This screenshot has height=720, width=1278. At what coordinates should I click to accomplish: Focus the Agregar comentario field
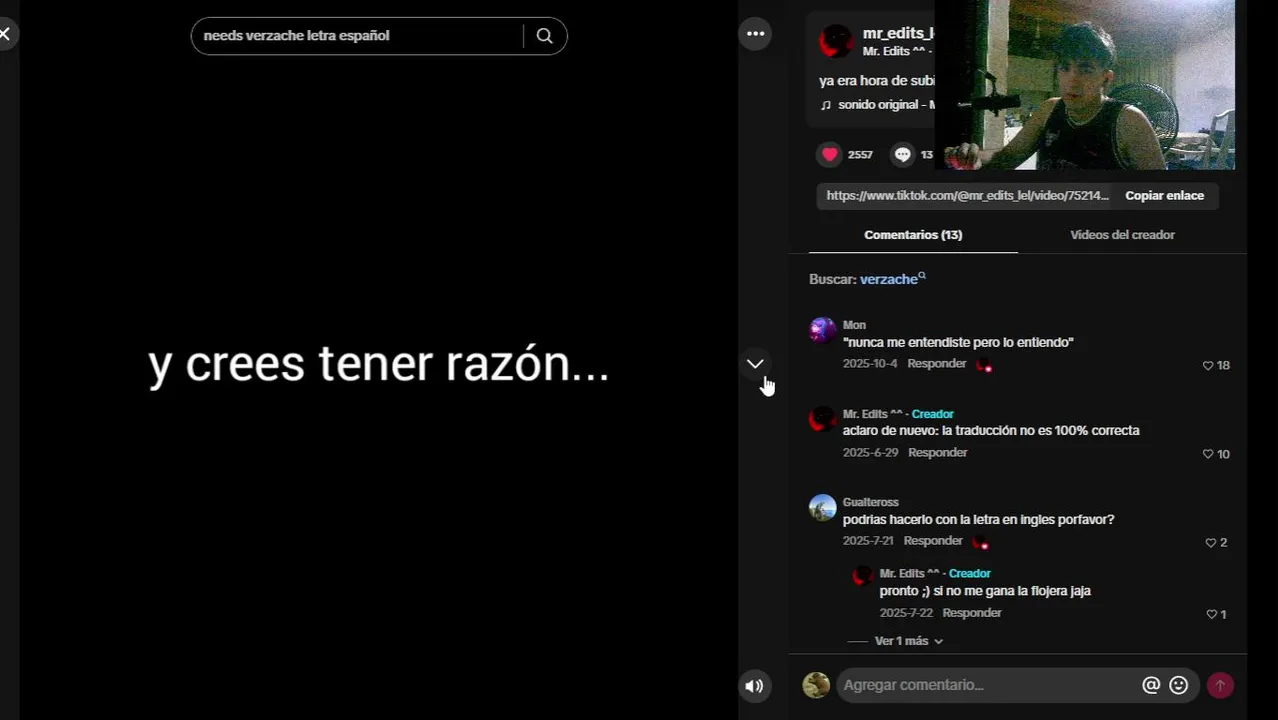click(988, 685)
